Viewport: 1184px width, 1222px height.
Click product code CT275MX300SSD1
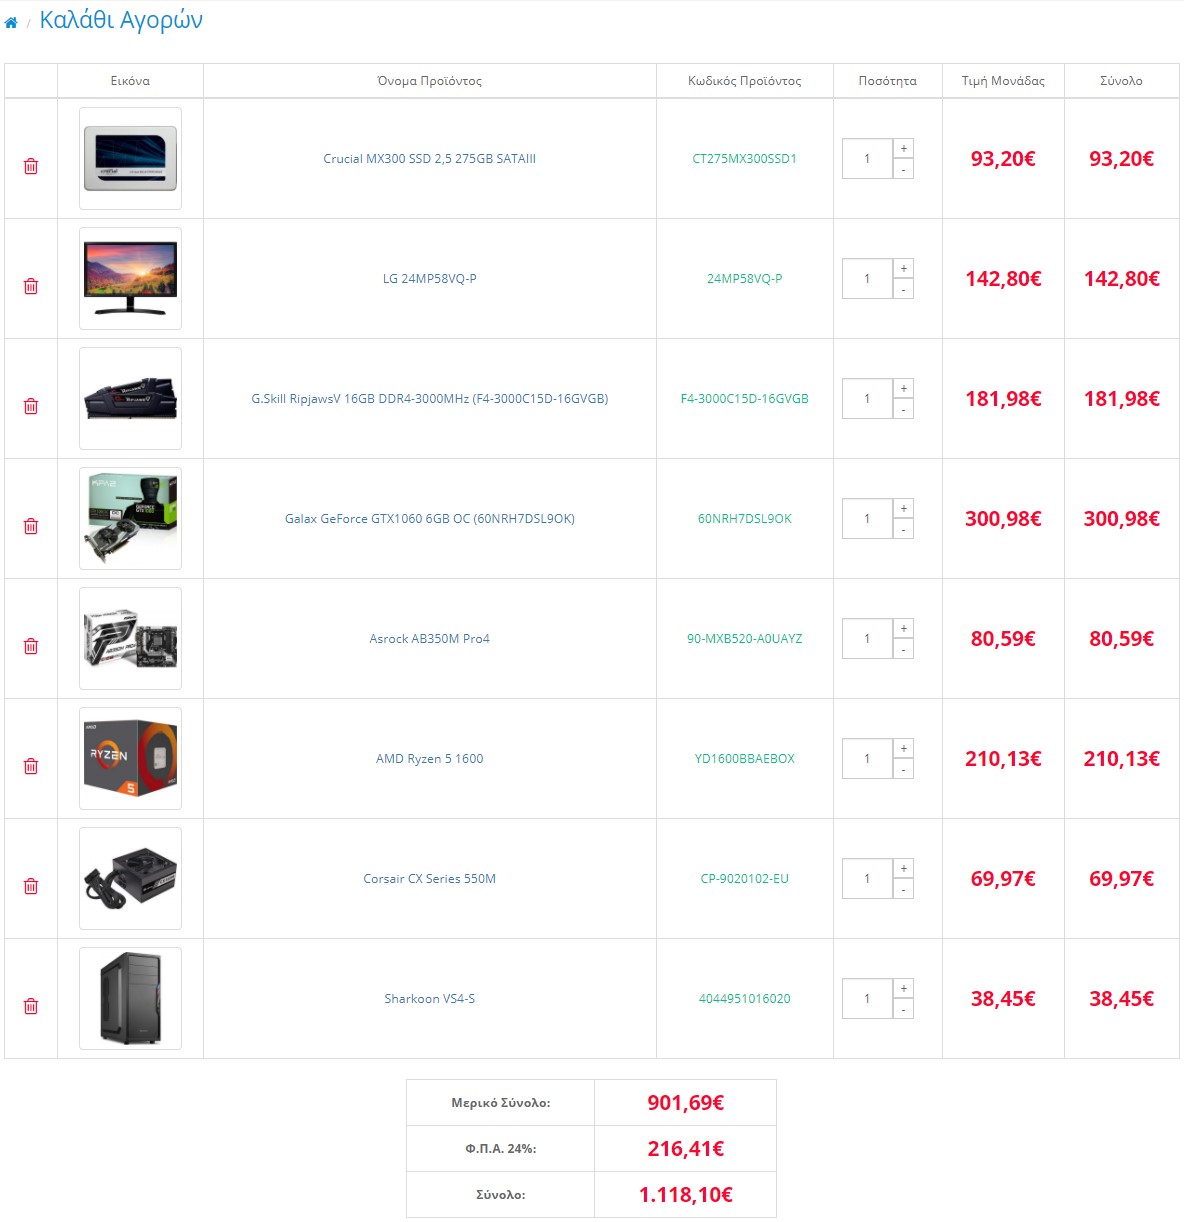point(745,159)
